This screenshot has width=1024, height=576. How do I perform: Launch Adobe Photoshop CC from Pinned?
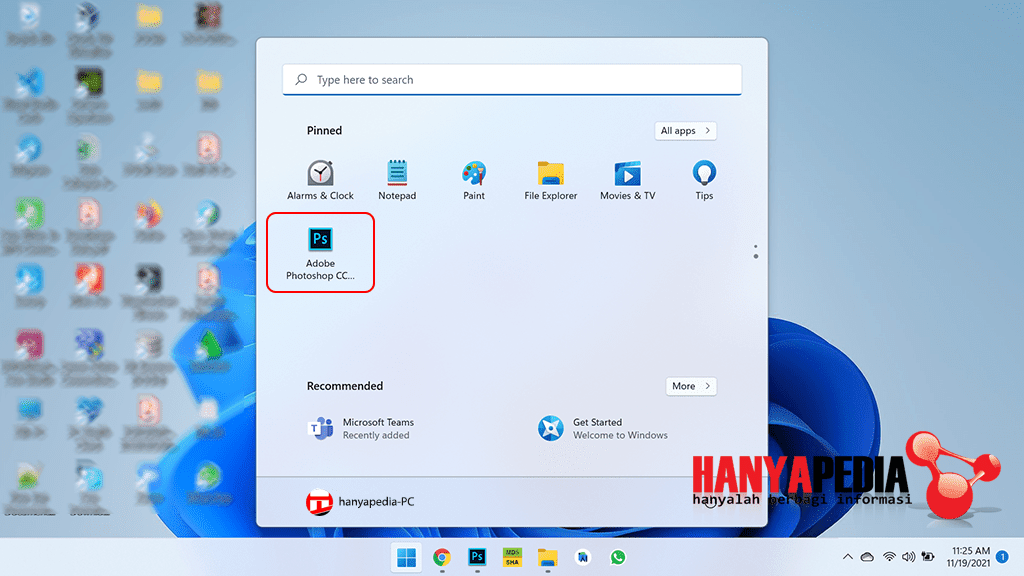tap(320, 253)
